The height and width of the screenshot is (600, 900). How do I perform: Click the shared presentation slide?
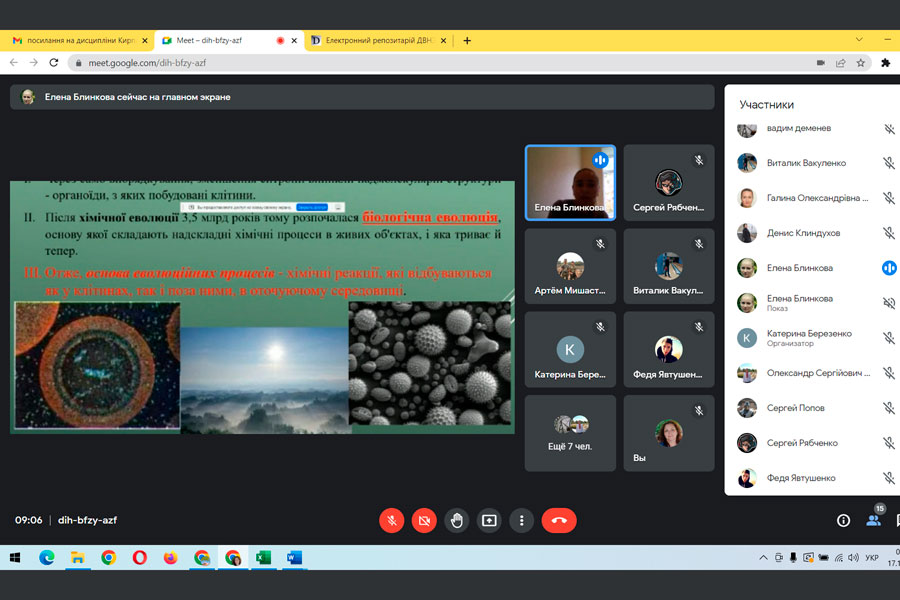262,307
